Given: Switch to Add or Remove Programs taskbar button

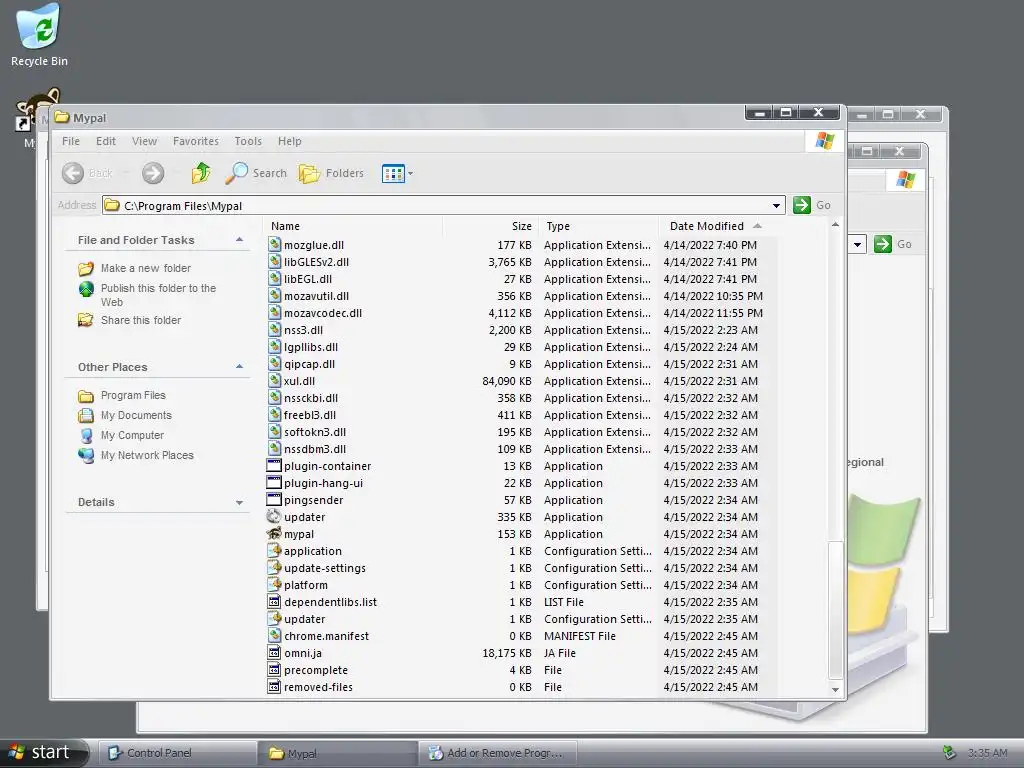Looking at the screenshot, I should coord(499,753).
